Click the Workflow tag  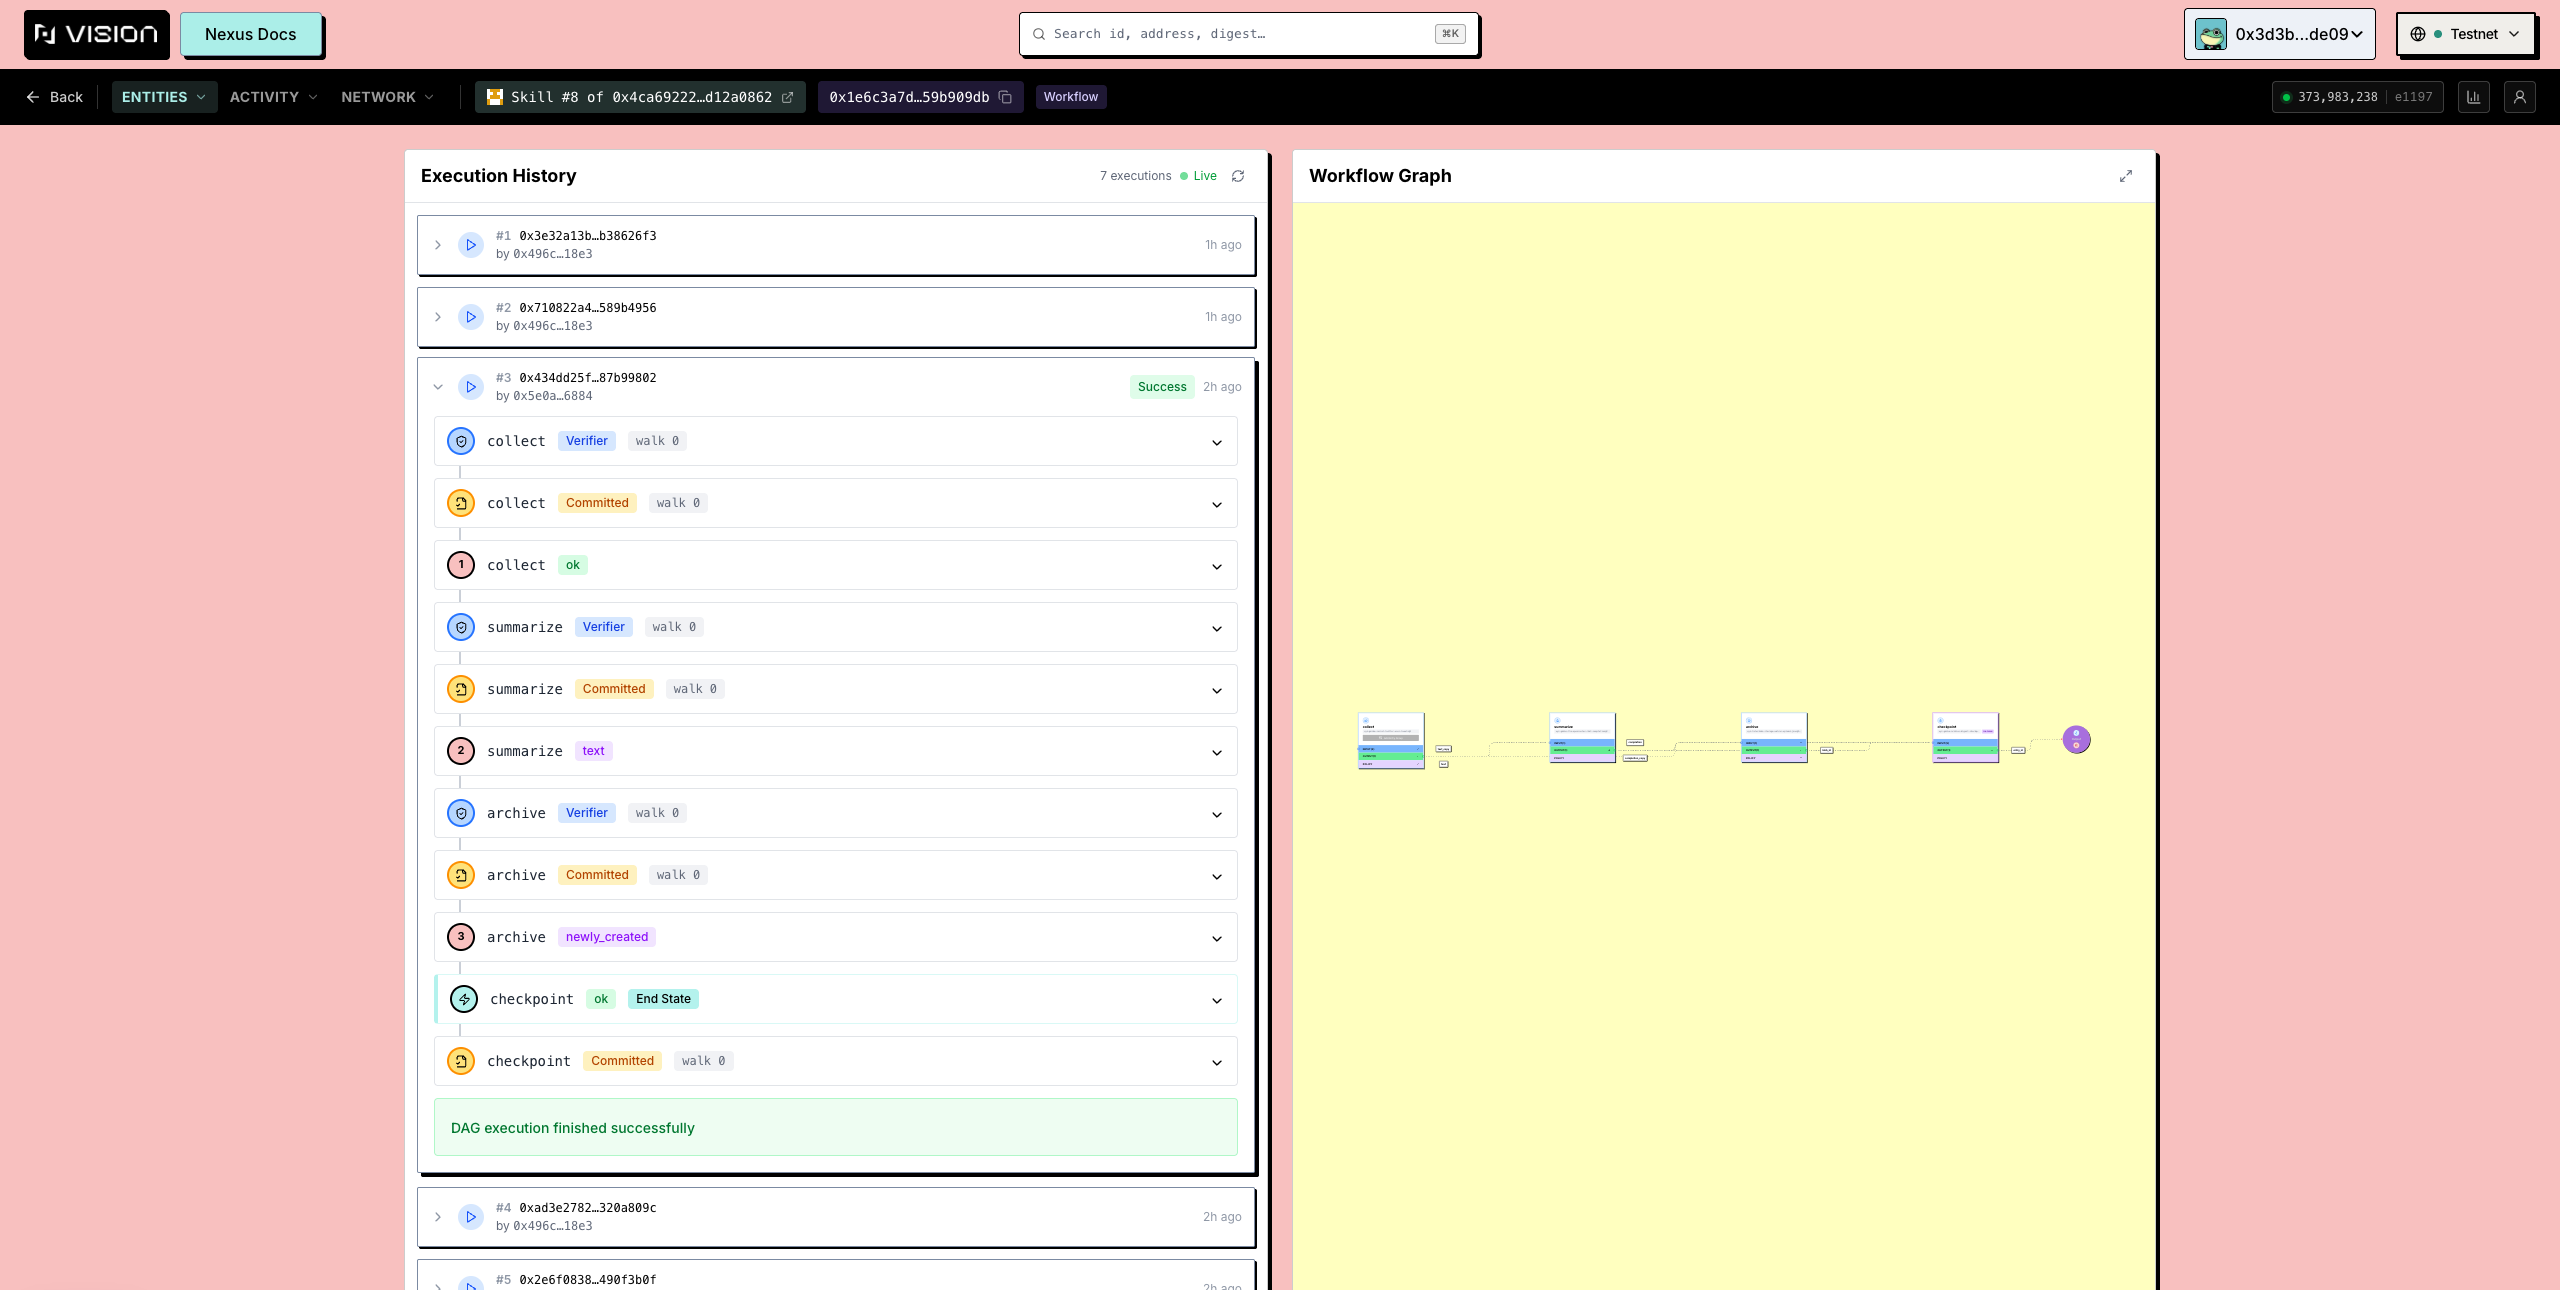click(x=1070, y=97)
